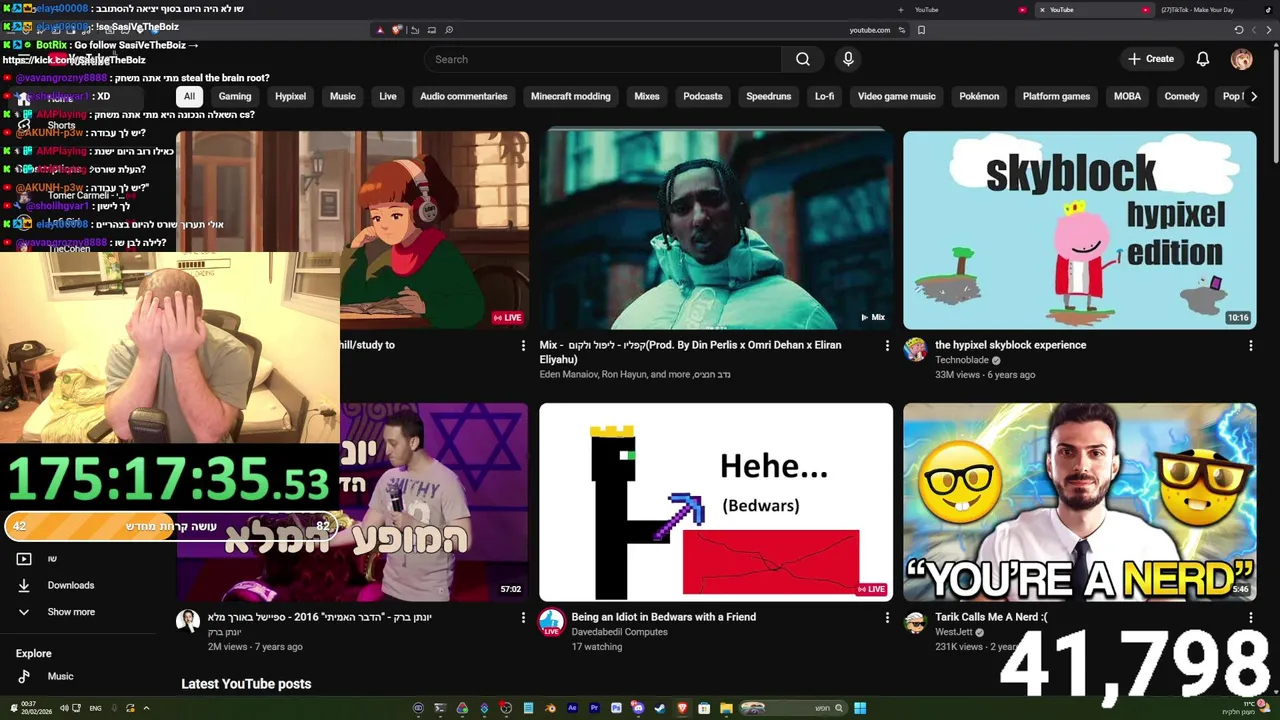Viewport: 1280px width, 720px height.
Task: Show more chips with right arrow
Action: [x=1254, y=96]
